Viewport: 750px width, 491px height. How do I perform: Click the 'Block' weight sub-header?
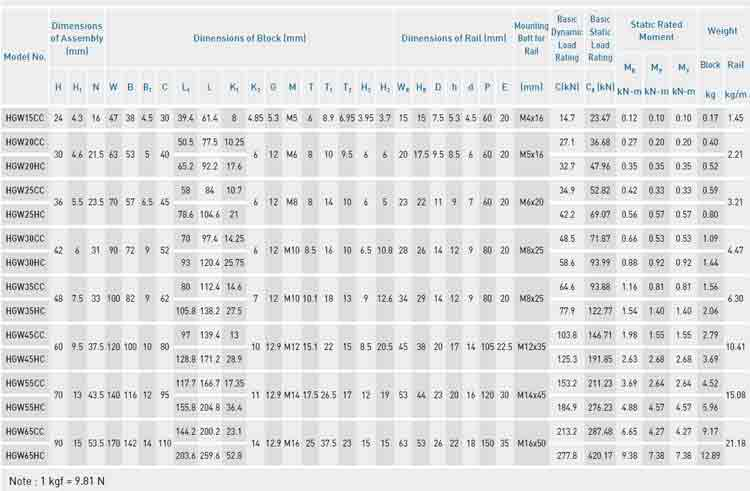coord(710,65)
